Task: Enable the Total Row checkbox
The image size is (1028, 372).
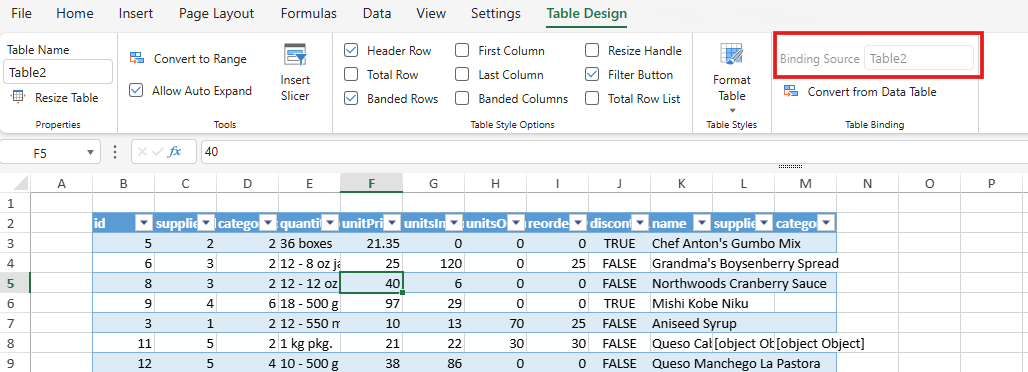Action: (351, 75)
